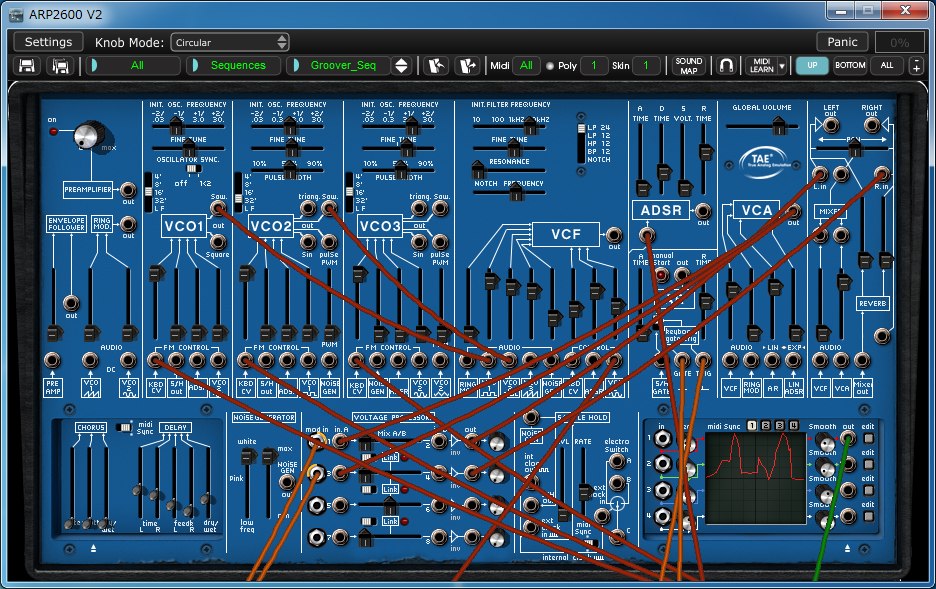Click the headphones icon in the toolbar
The height and width of the screenshot is (589, 936).
coord(726,66)
